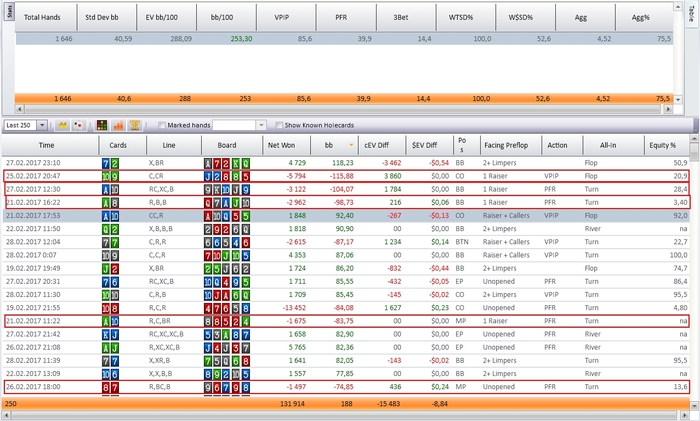Click the gold trophy icon
This screenshot has height=421, width=700.
click(134, 125)
